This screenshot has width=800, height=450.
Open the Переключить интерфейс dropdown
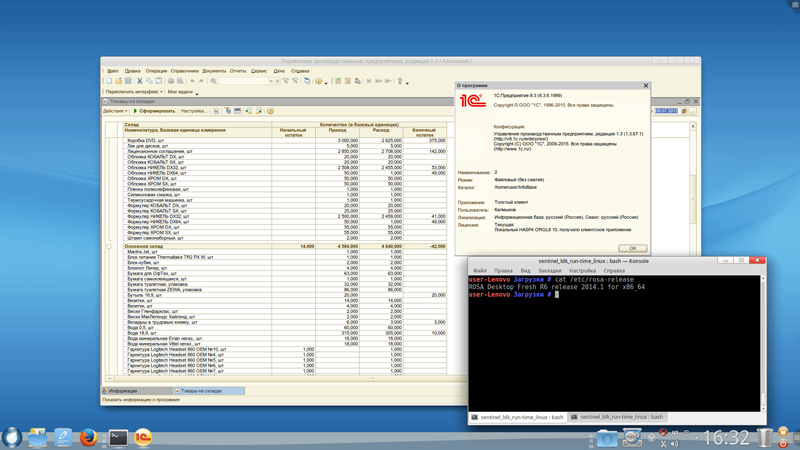coord(134,92)
